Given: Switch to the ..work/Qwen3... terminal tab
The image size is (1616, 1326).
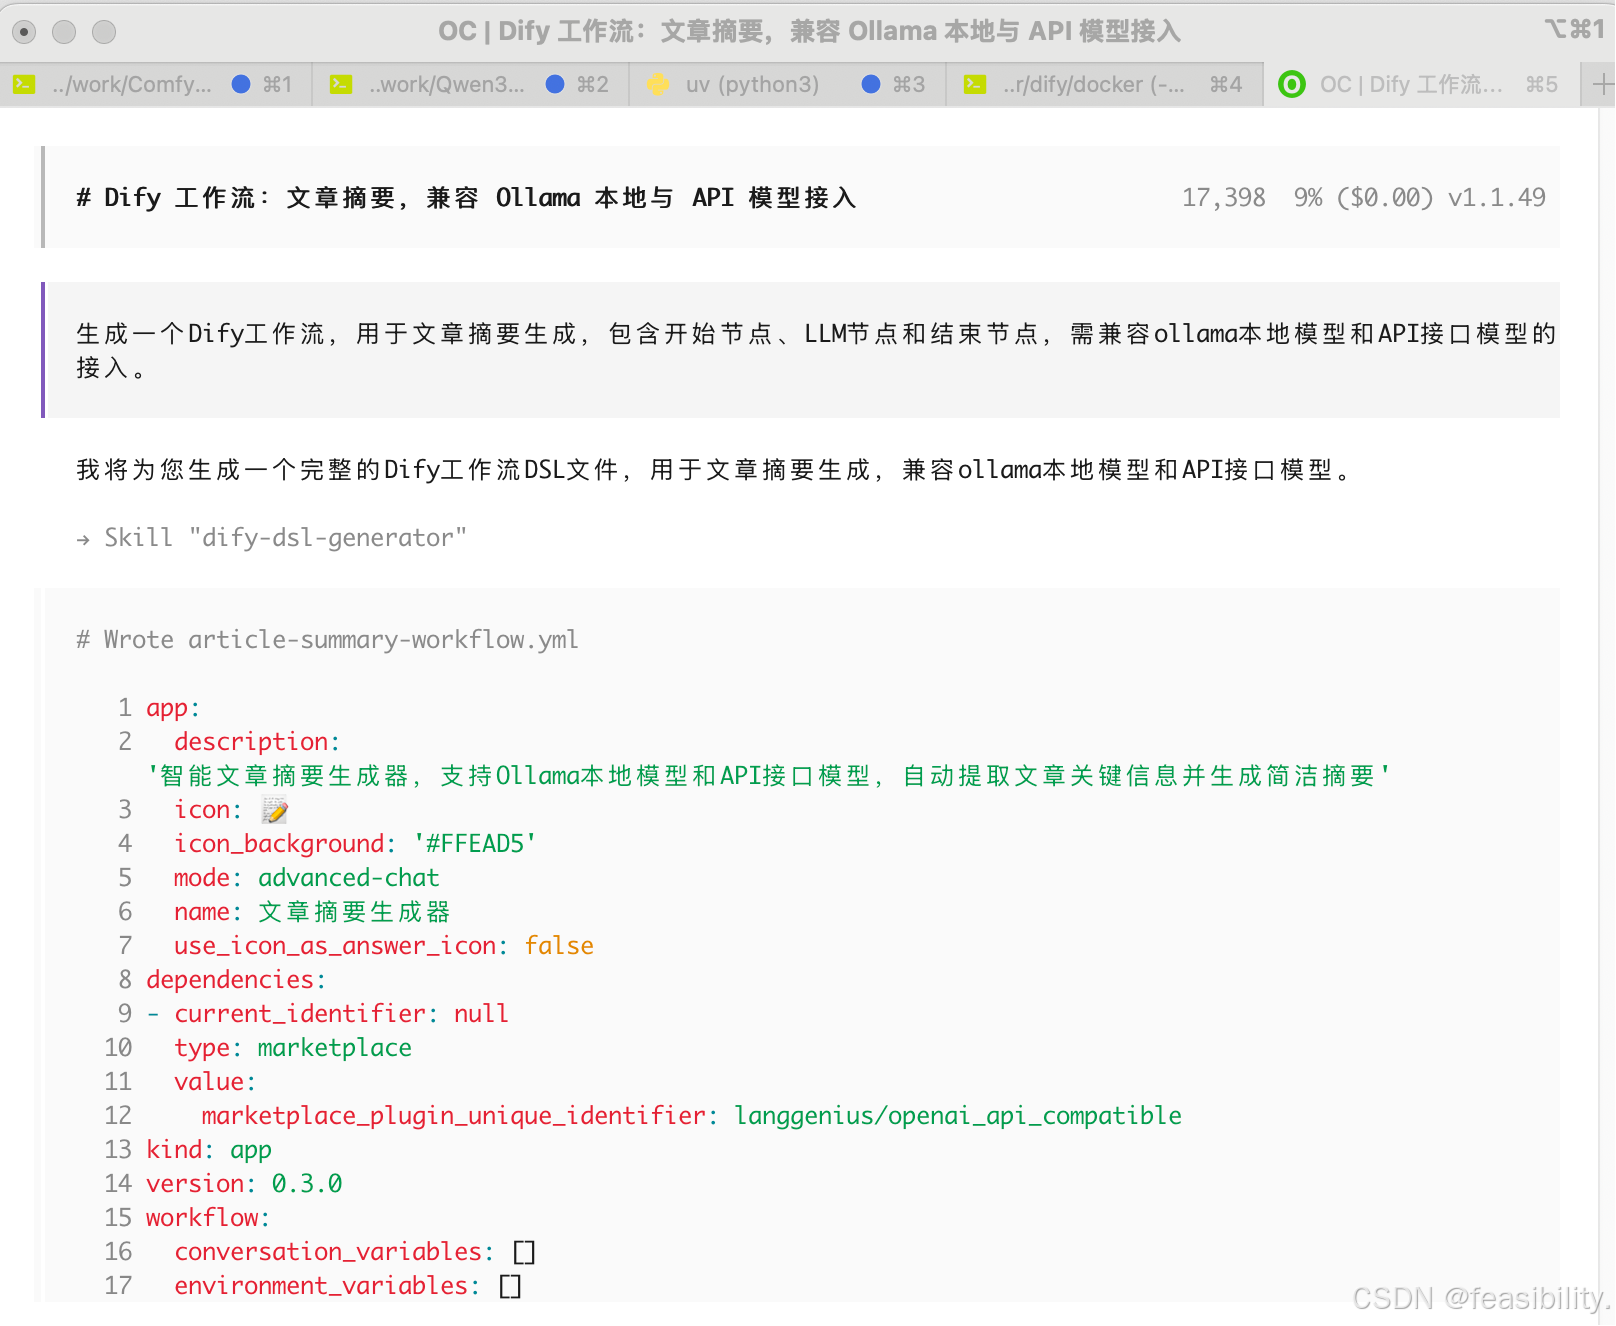Looking at the screenshot, I should (471, 85).
